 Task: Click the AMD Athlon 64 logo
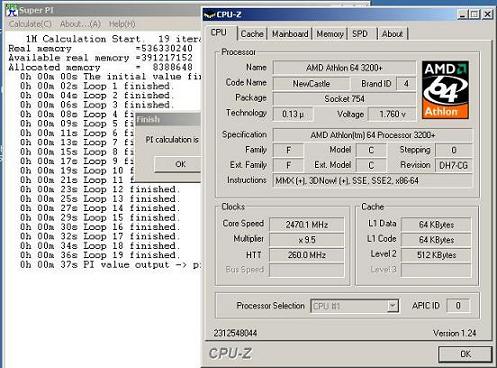pyautogui.click(x=445, y=90)
